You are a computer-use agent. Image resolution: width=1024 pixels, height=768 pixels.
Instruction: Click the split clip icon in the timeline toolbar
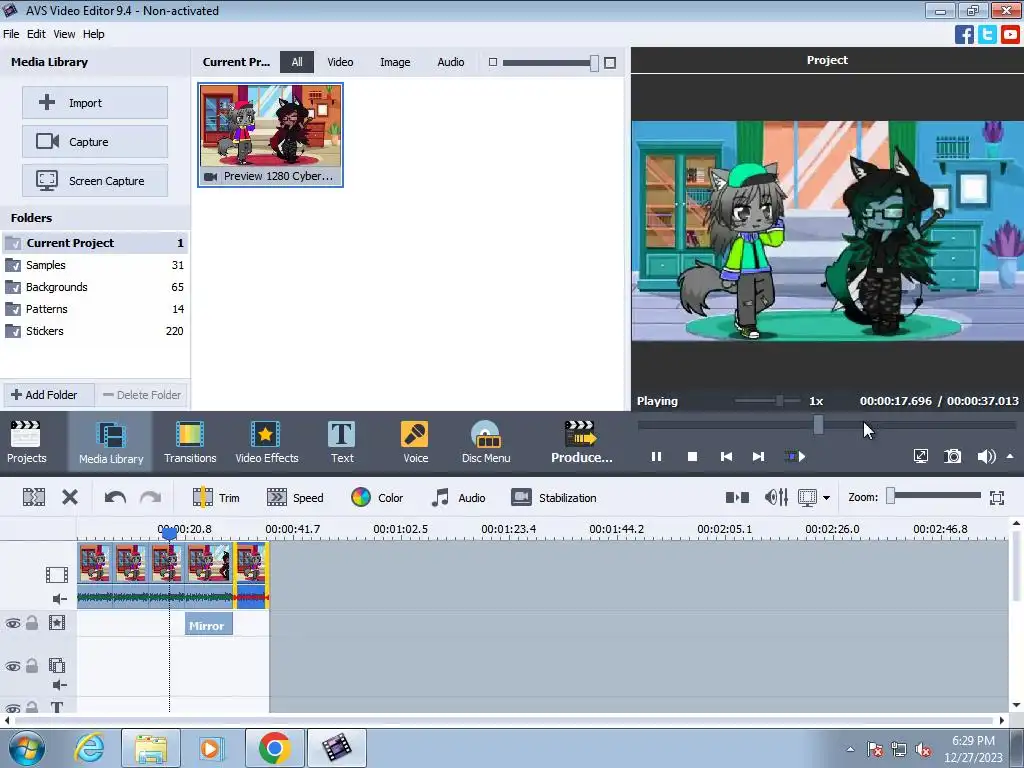coord(34,498)
